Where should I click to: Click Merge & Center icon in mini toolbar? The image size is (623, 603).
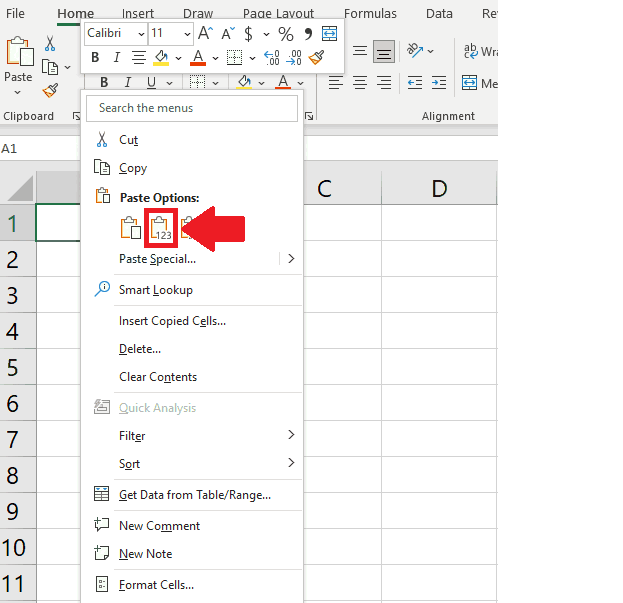329,33
